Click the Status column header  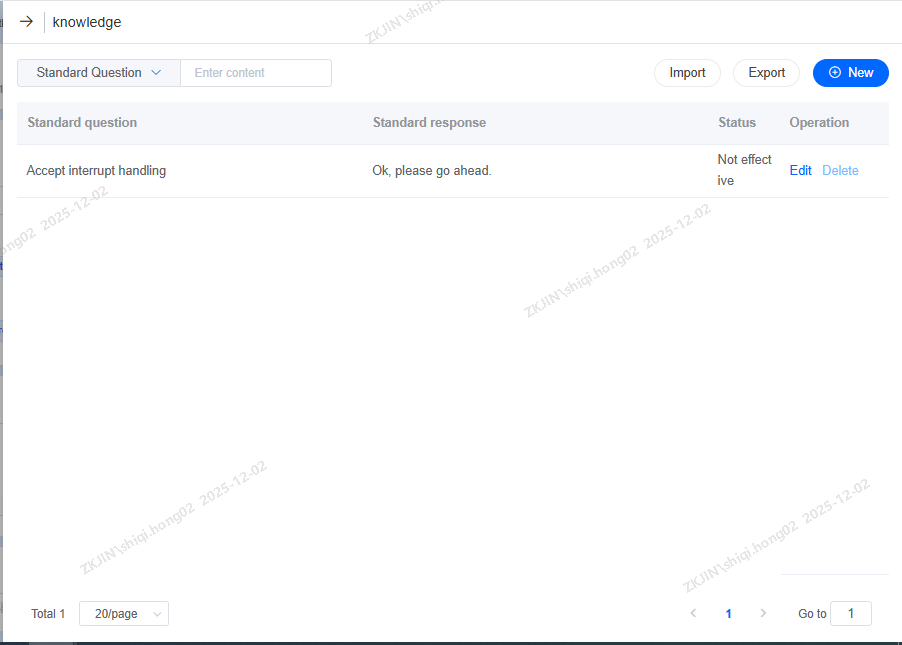737,123
